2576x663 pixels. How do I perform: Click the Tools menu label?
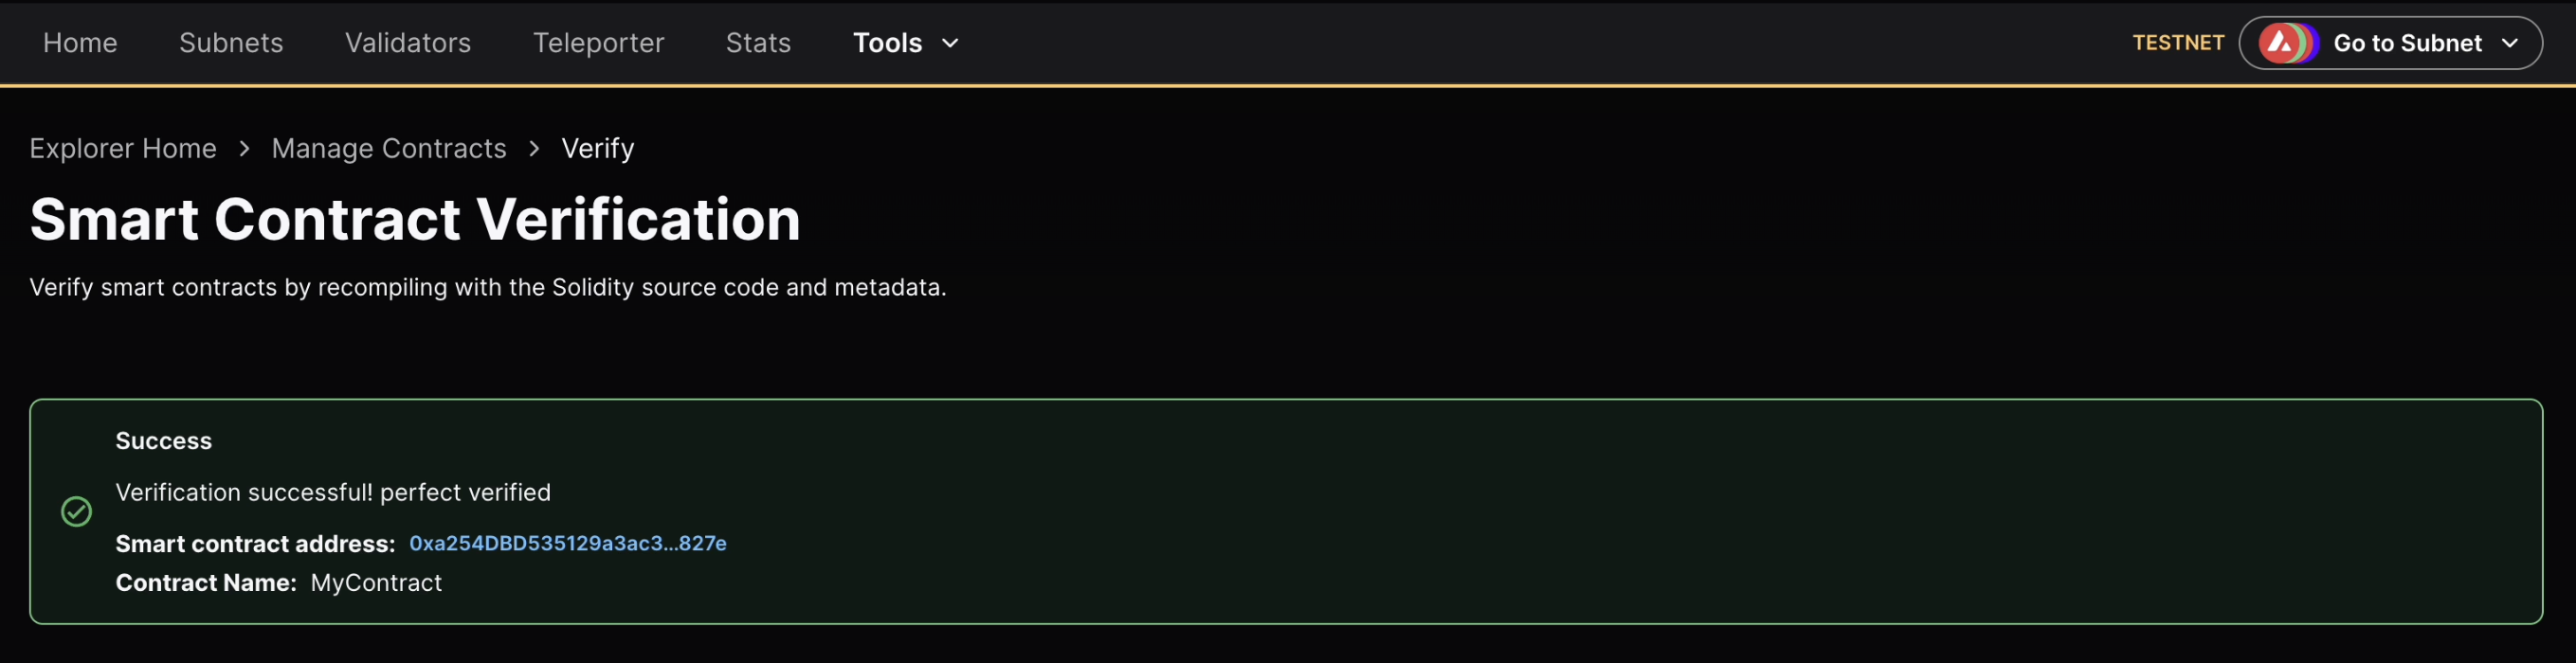point(887,43)
